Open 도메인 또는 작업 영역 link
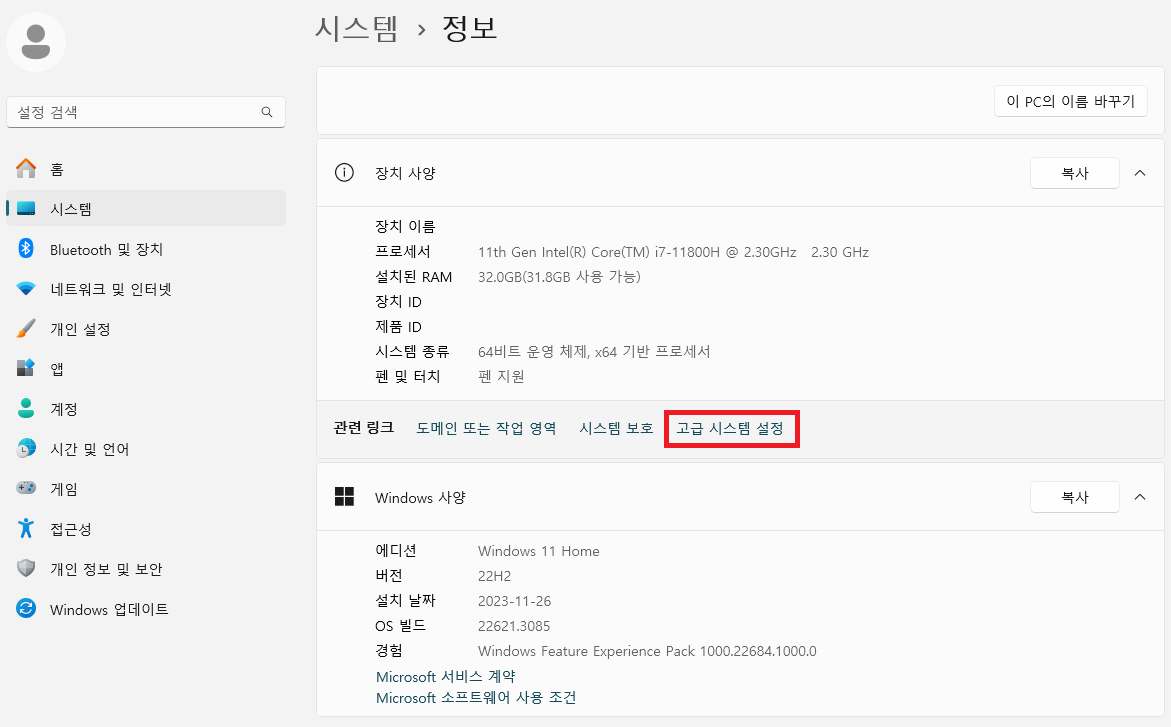This screenshot has width=1171, height=727. coord(486,428)
